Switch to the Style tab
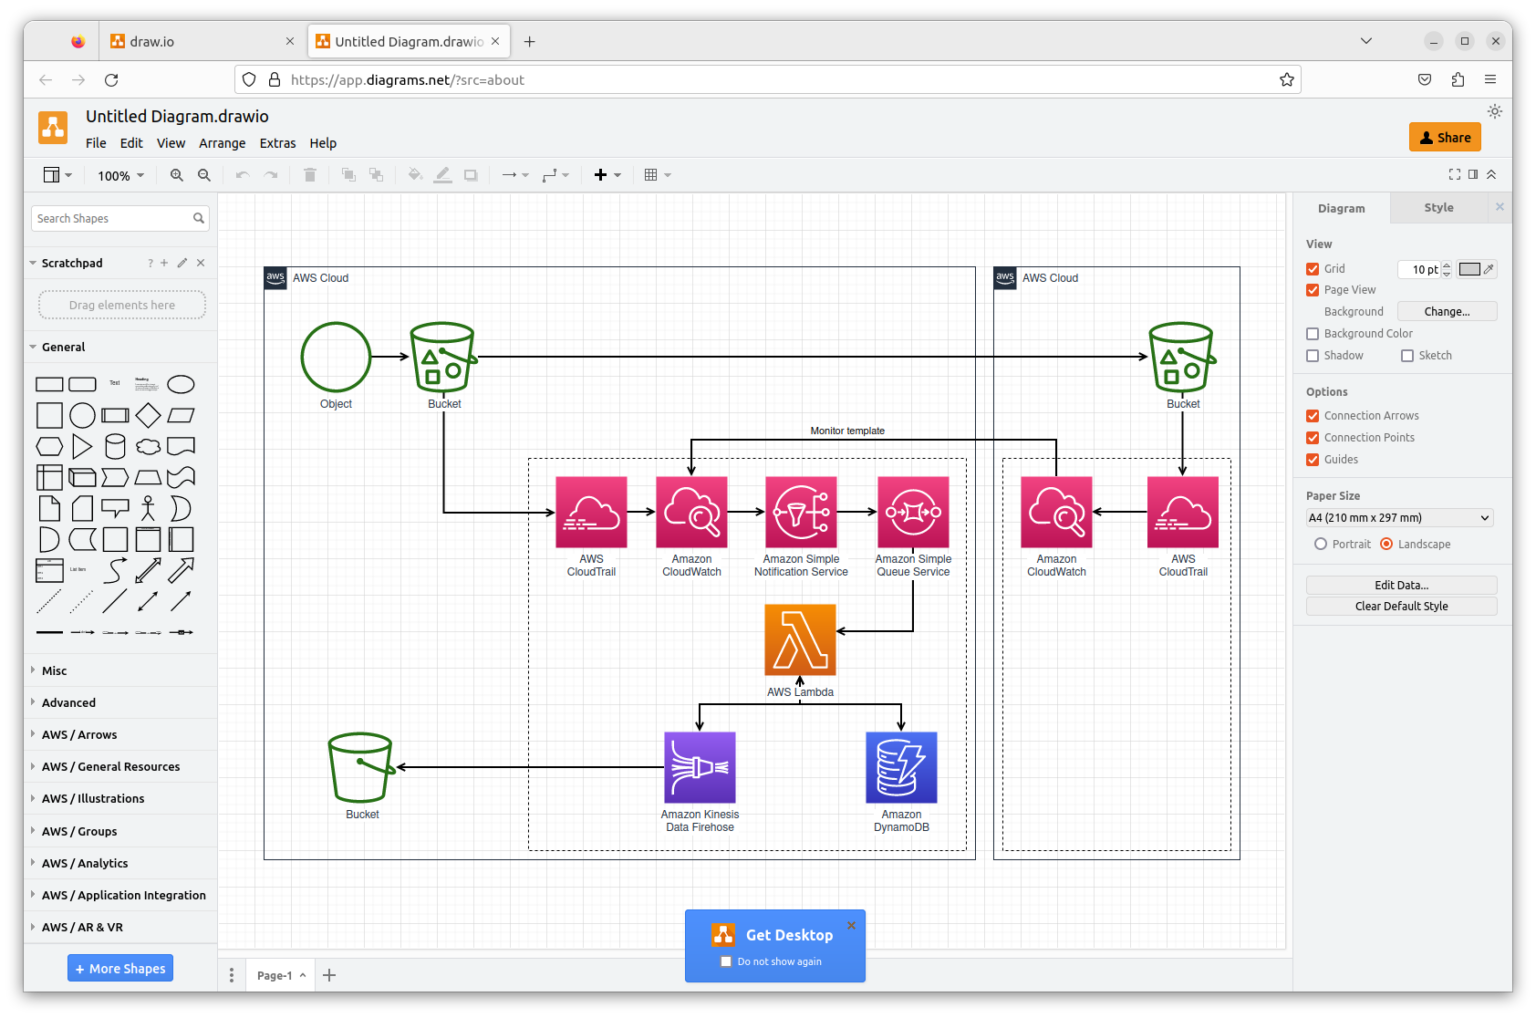The height and width of the screenshot is (1018, 1536). point(1438,208)
